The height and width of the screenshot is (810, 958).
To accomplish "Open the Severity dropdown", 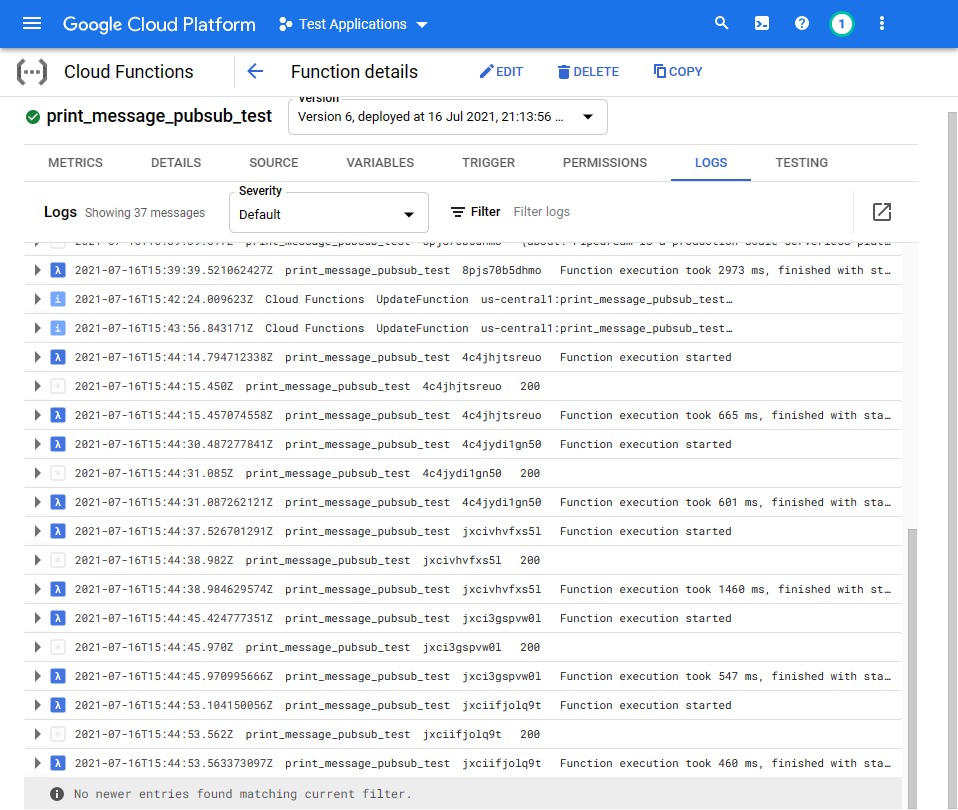I will tap(328, 212).
